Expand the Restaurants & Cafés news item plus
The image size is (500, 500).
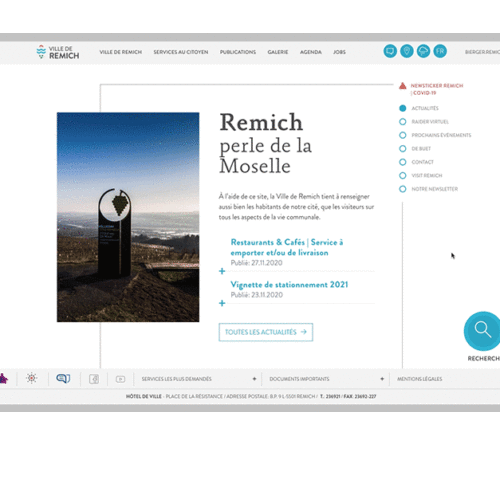click(222, 271)
